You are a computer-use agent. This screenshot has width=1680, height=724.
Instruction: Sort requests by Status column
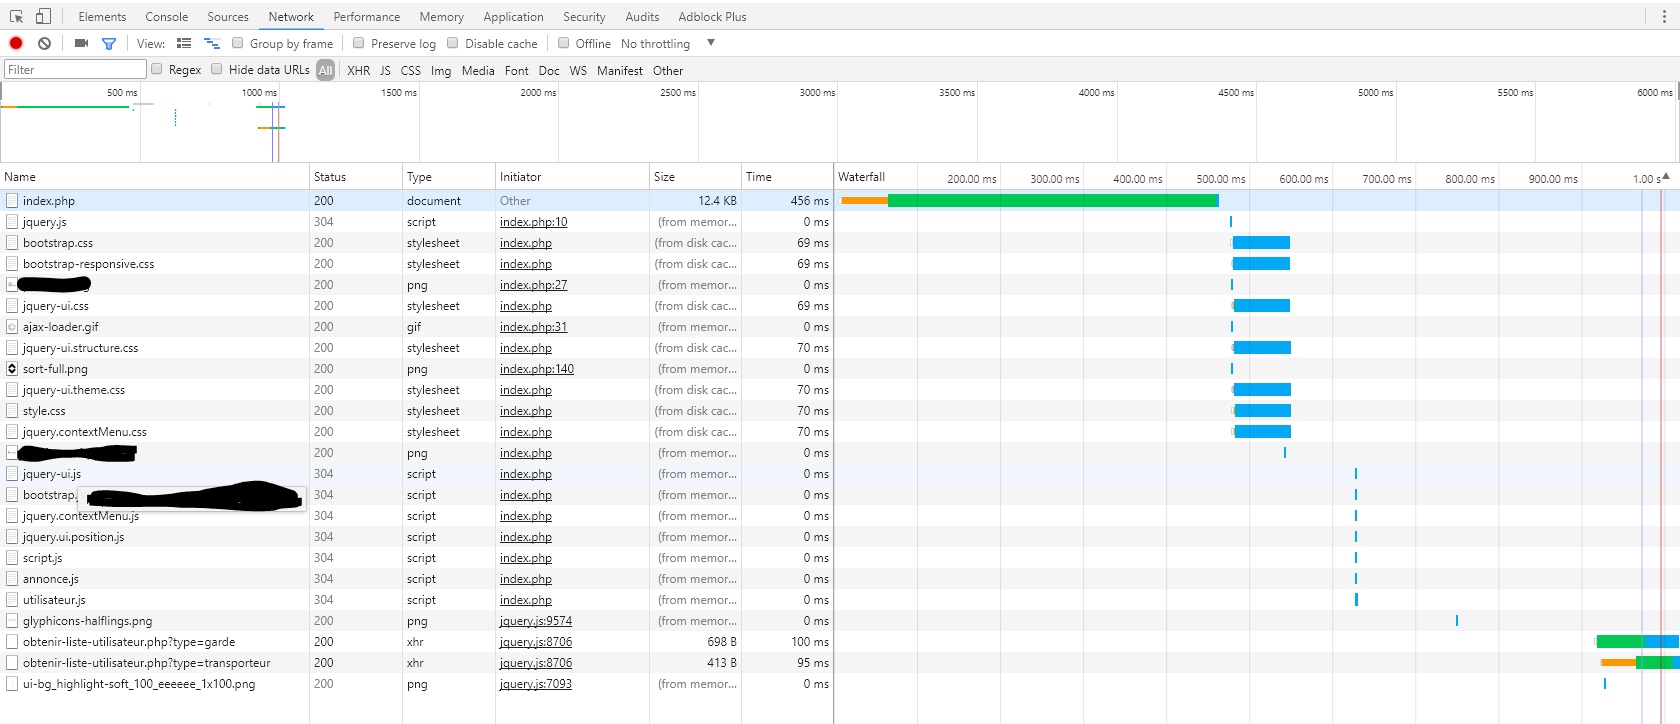point(356,177)
